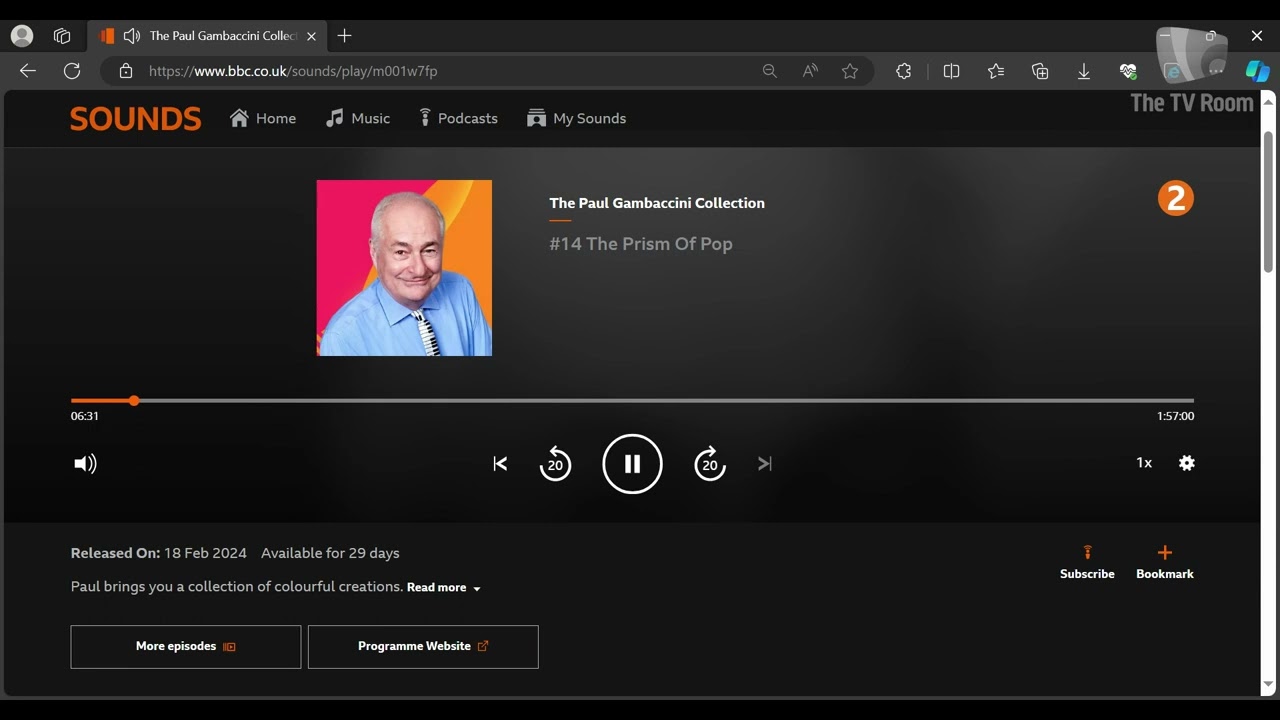This screenshot has height=720, width=1280.
Task: Click the Paul Gambaccini episode artwork
Action: [404, 268]
